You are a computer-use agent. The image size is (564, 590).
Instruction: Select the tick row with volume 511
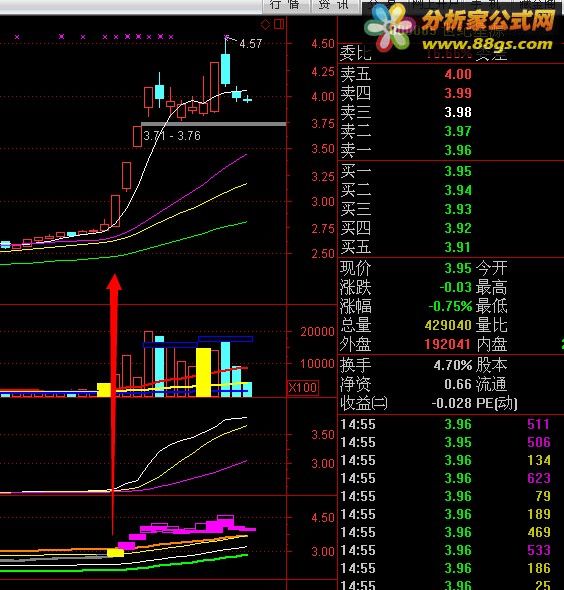[x=451, y=424]
